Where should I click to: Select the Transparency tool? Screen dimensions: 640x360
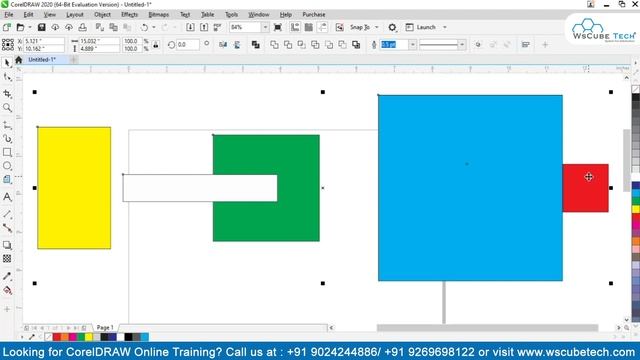tap(7, 258)
